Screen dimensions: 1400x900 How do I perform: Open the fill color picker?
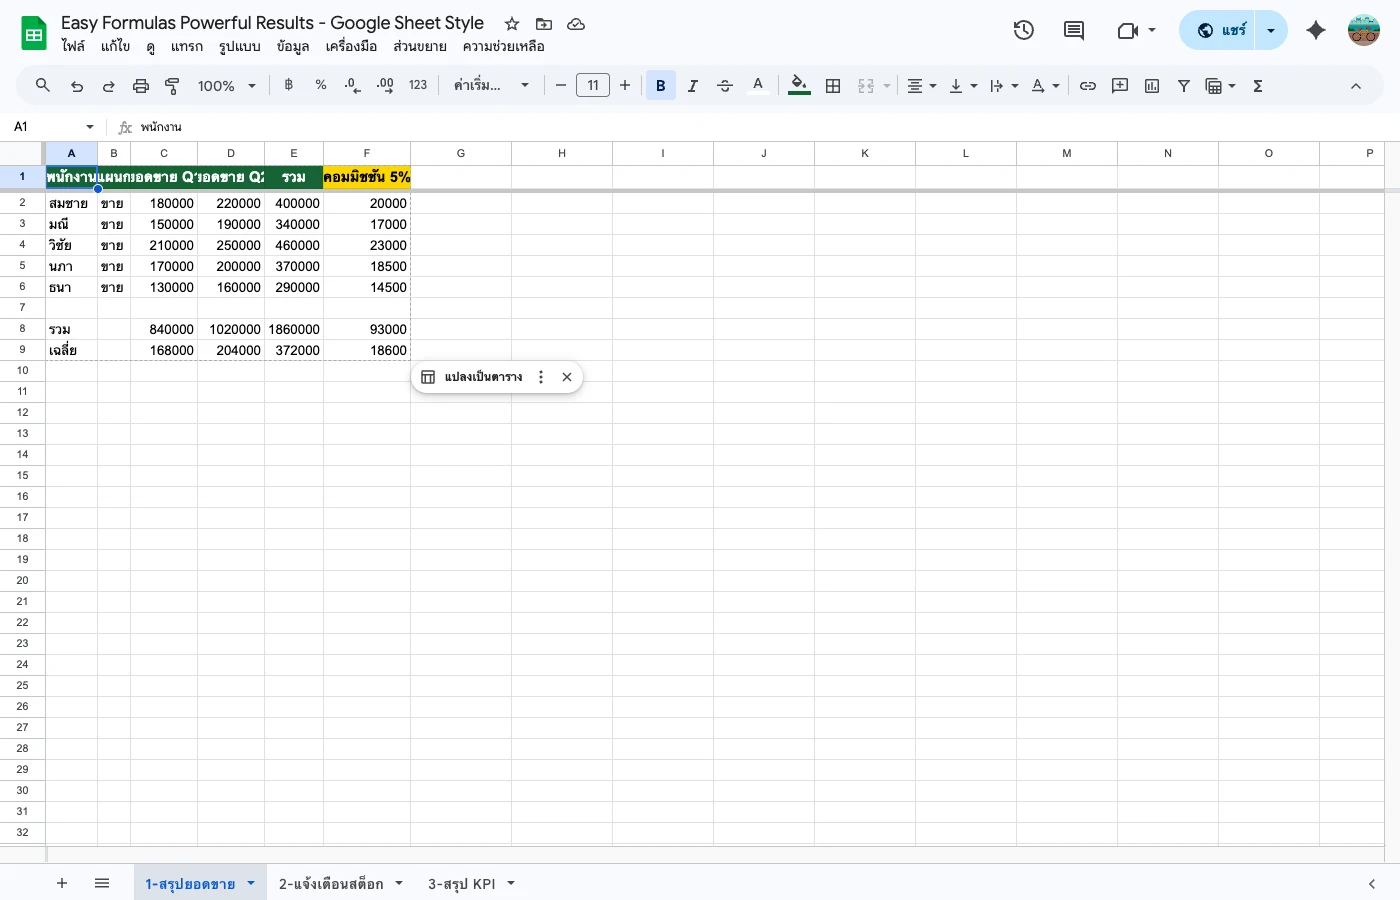(798, 85)
